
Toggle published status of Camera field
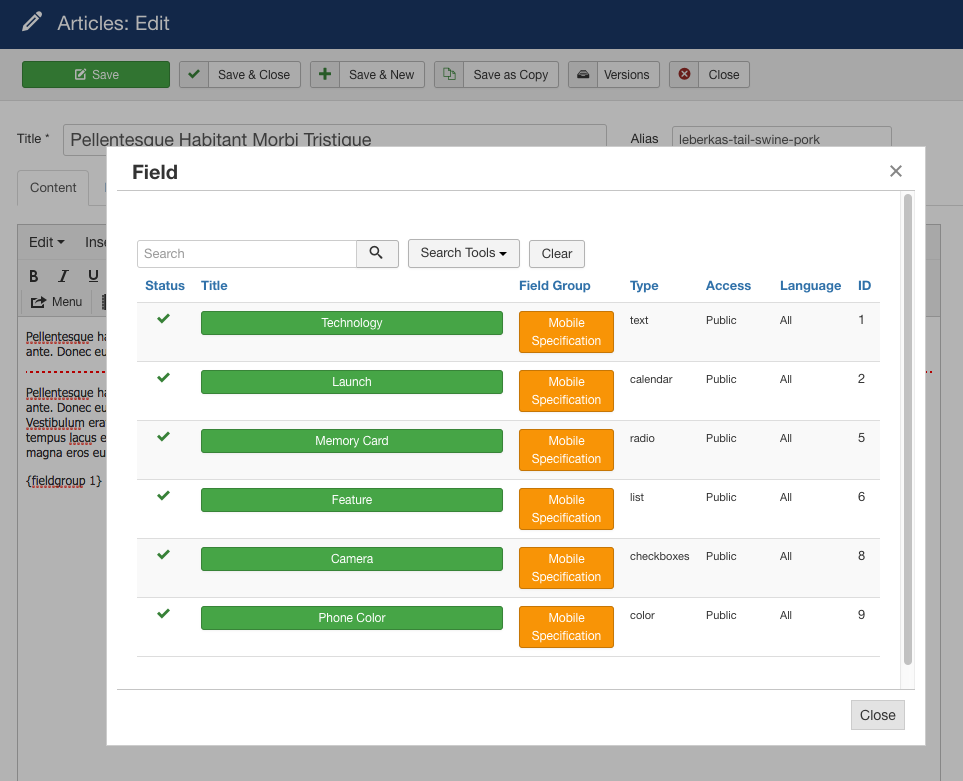click(164, 555)
